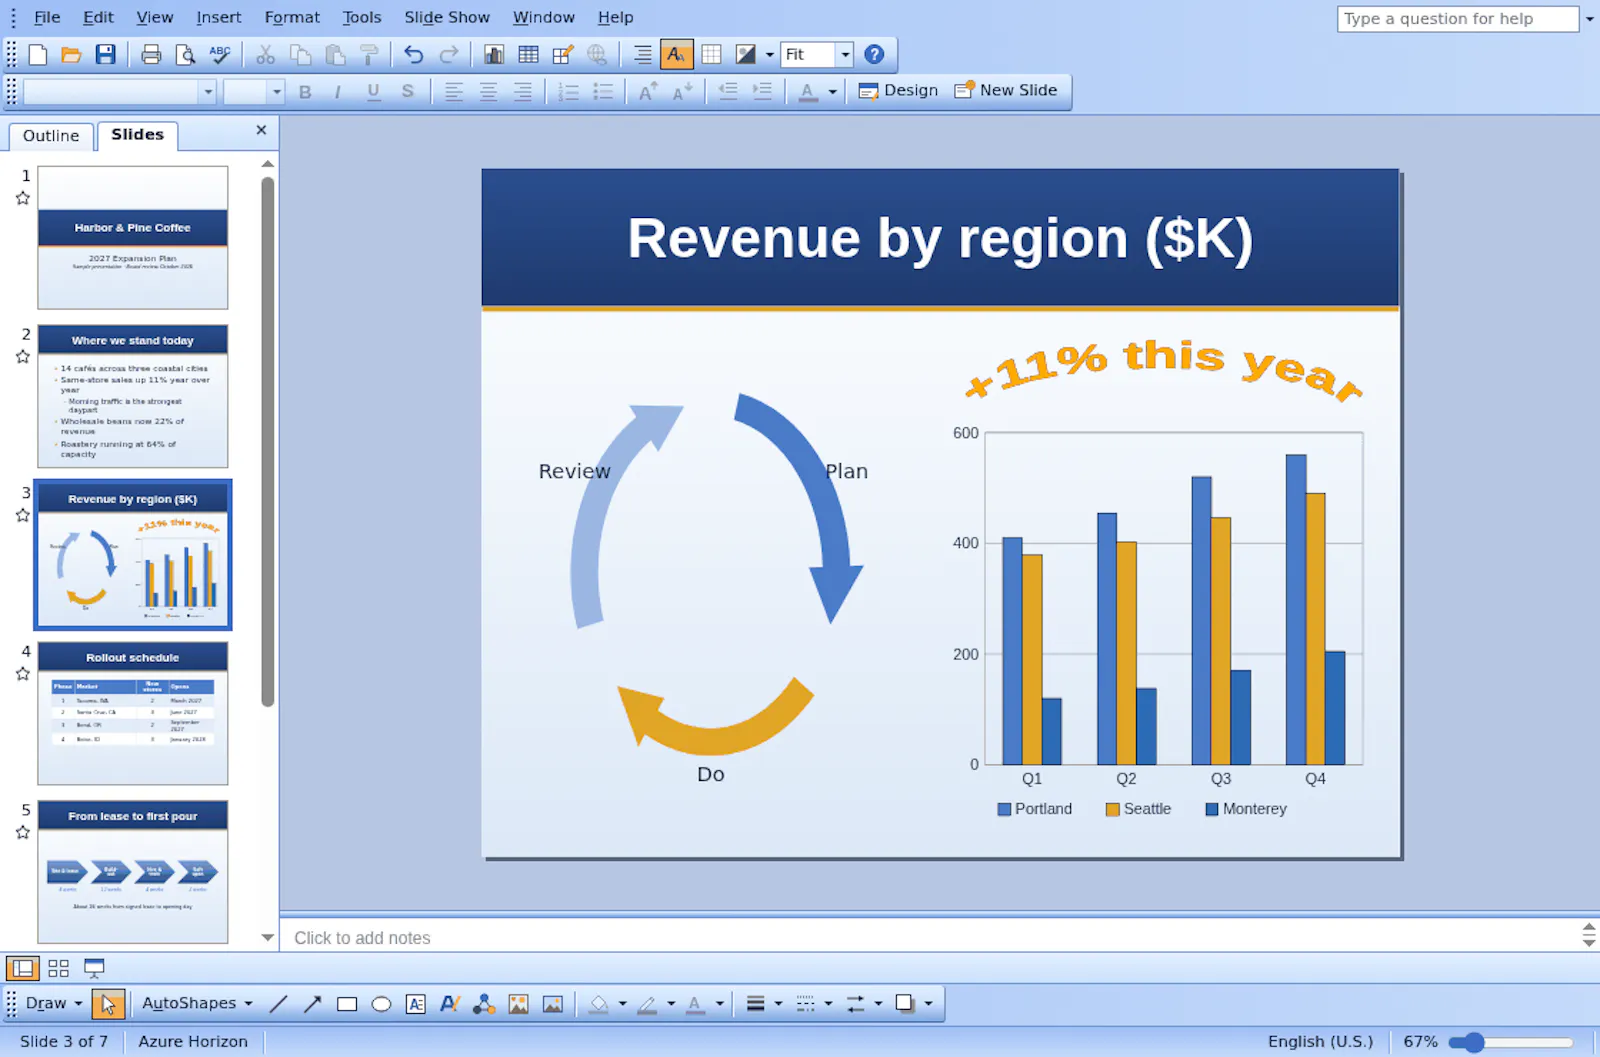
Task: Open the Spellcheck ABC icon
Action: pos(220,54)
